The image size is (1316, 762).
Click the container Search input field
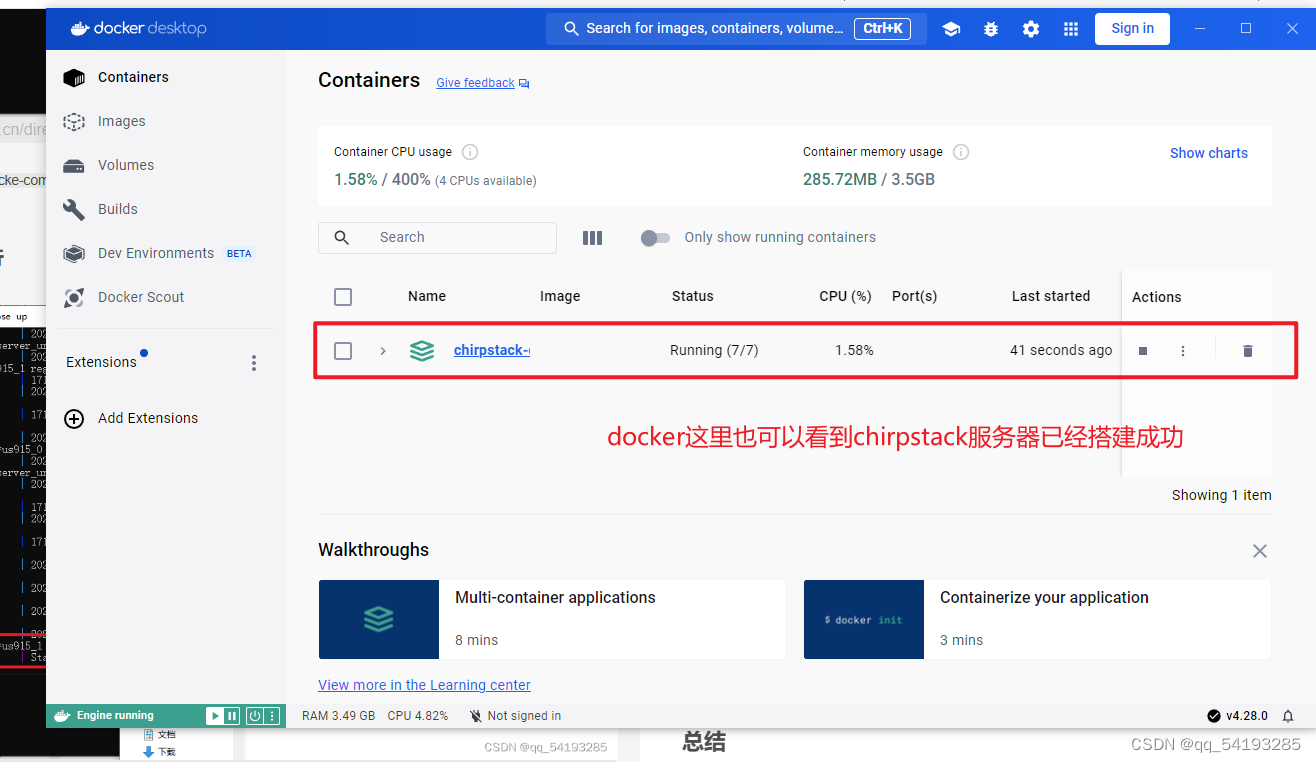tap(450, 238)
